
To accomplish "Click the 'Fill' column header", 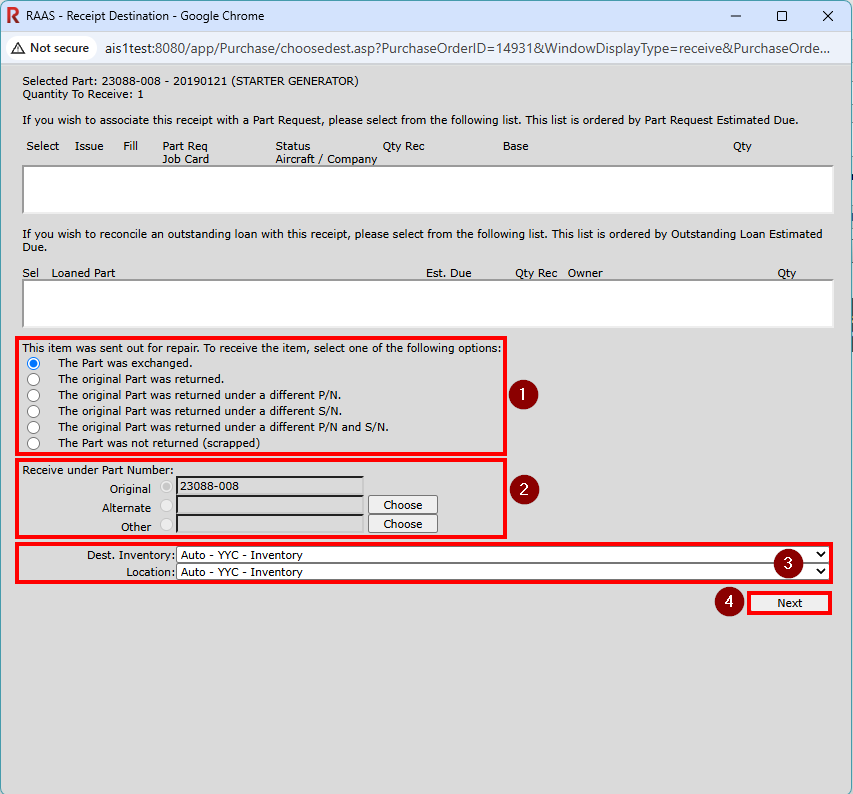I will 131,146.
